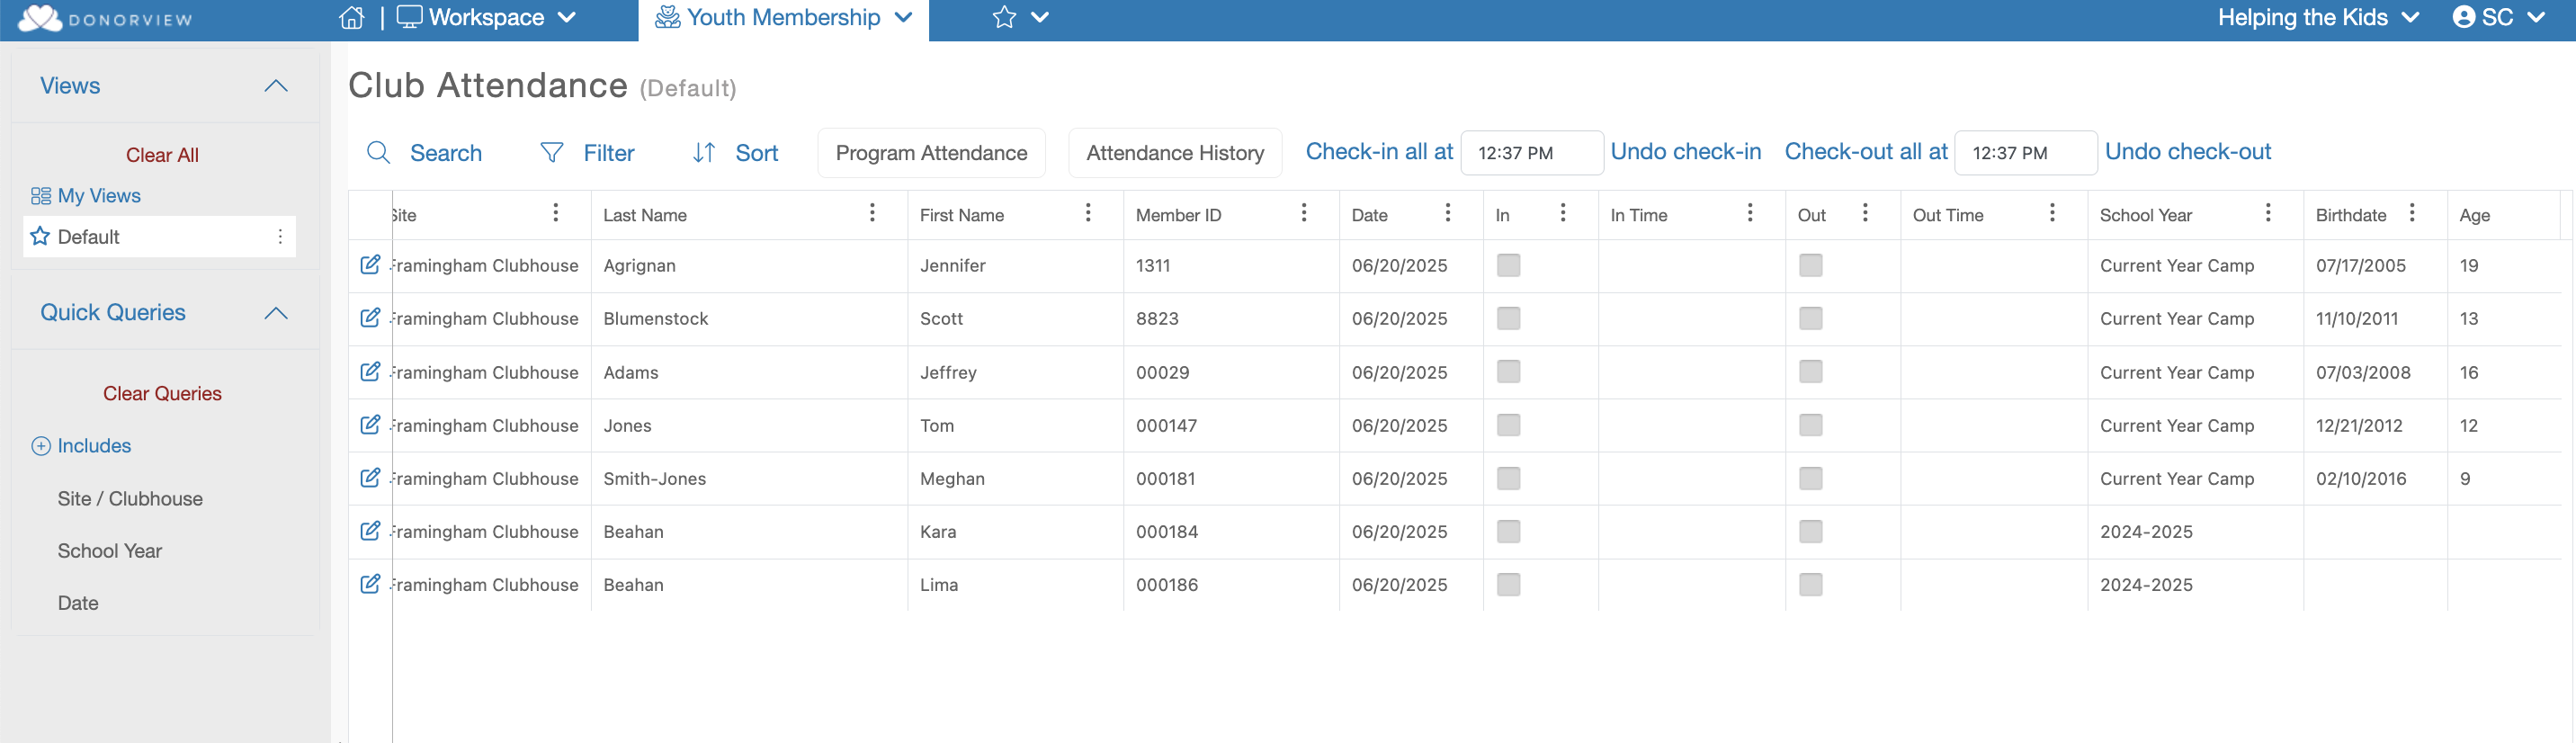The width and height of the screenshot is (2576, 743).
Task: Select the School Year quick query
Action: tap(110, 551)
